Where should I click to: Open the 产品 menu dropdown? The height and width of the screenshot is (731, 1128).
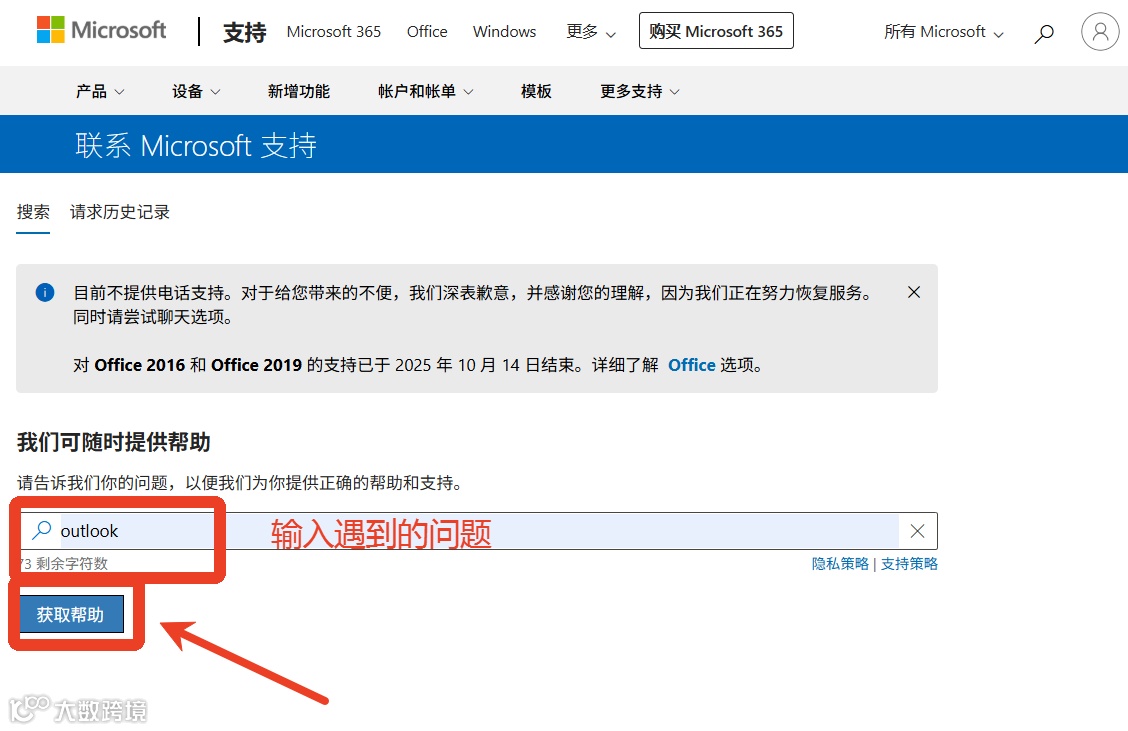coord(100,91)
